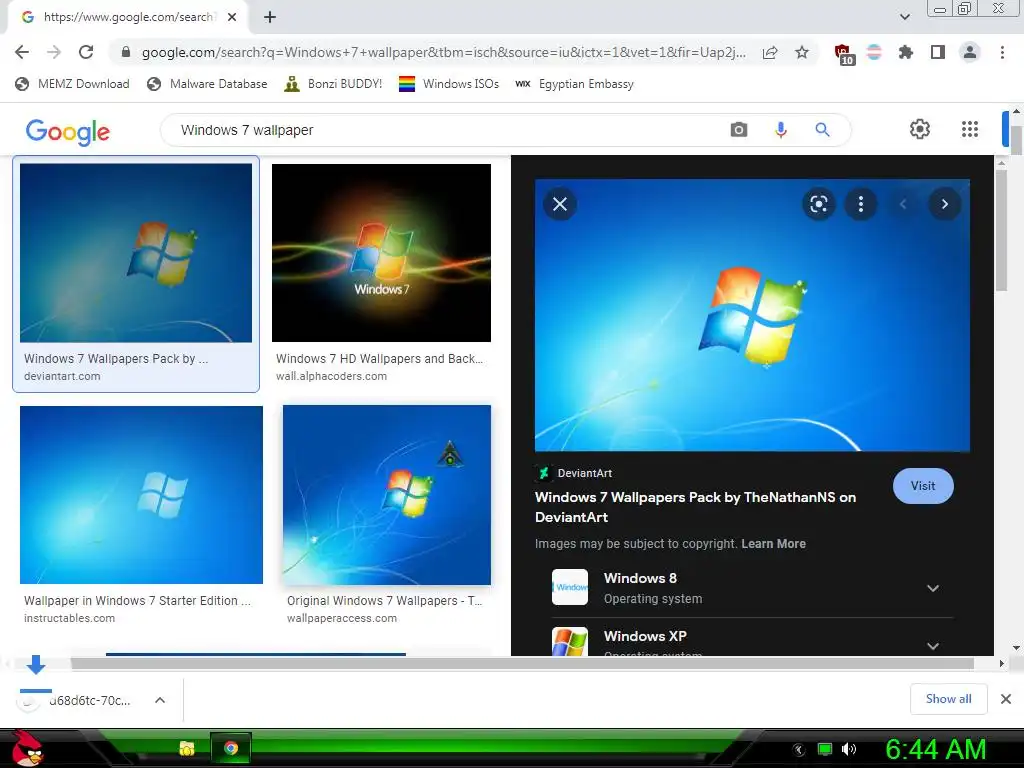
Task: Select the deviantart.com wallpaper thumbnail
Action: [x=136, y=253]
